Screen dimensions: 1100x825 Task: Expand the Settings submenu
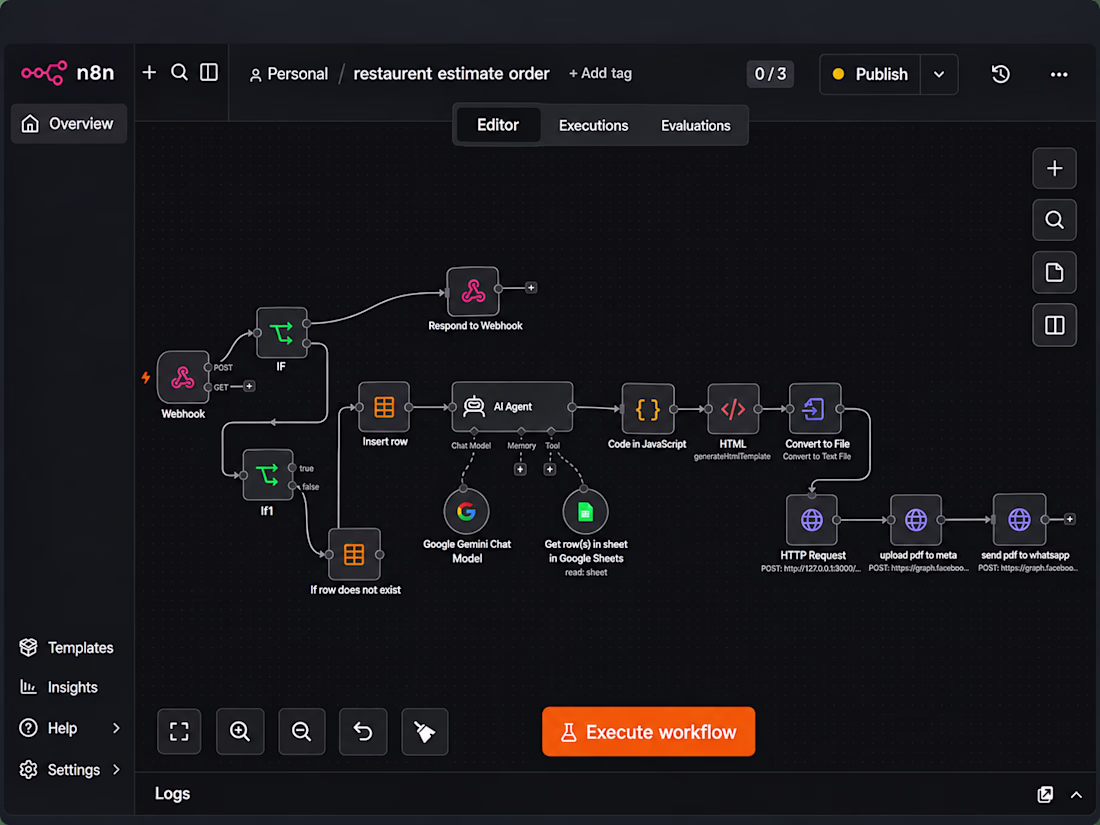pyautogui.click(x=116, y=770)
